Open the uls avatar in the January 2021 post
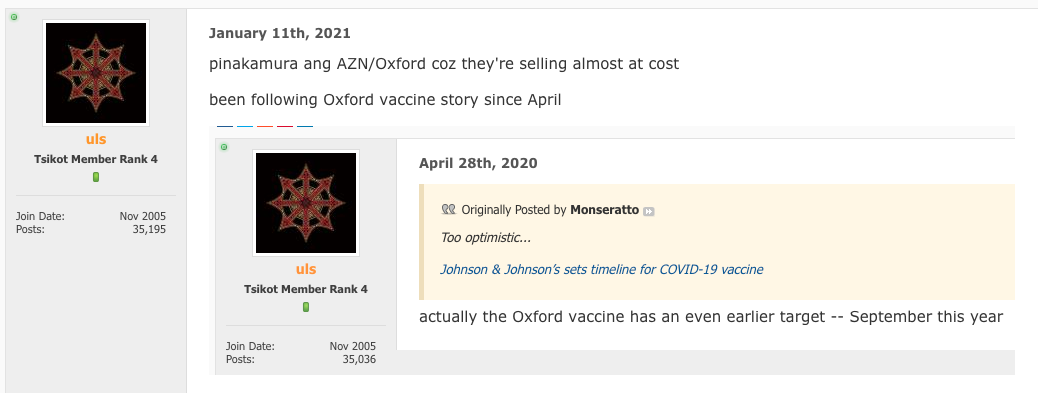 pos(96,73)
